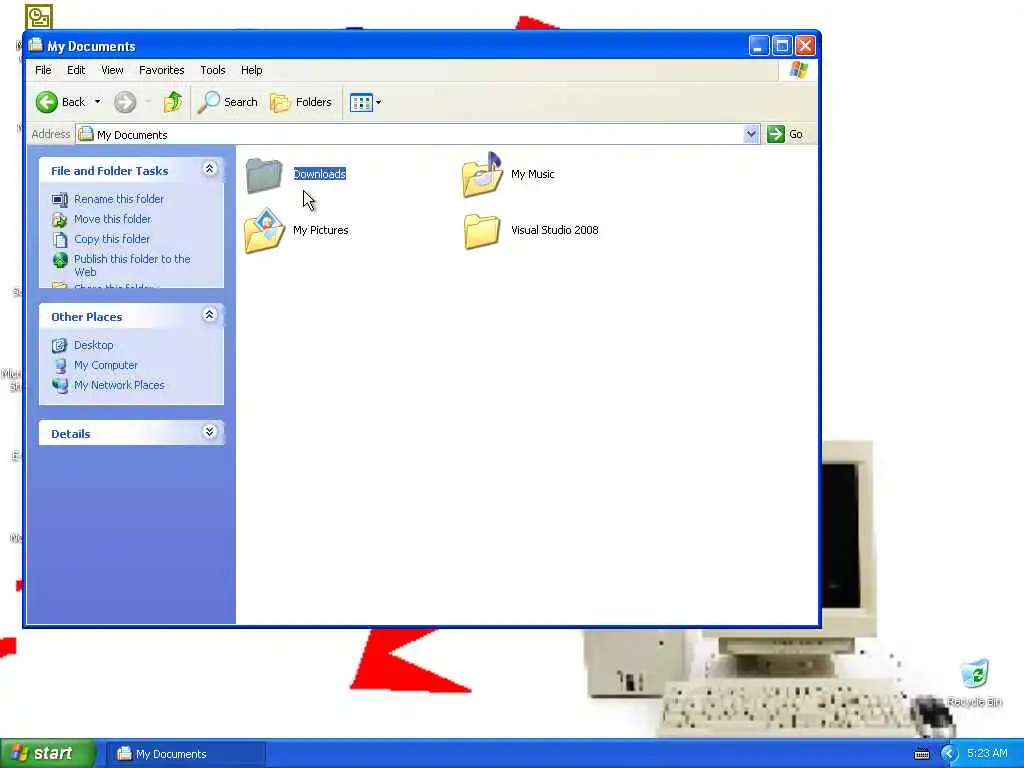The image size is (1024, 768).
Task: Maximize the My Documents window
Action: (782, 45)
